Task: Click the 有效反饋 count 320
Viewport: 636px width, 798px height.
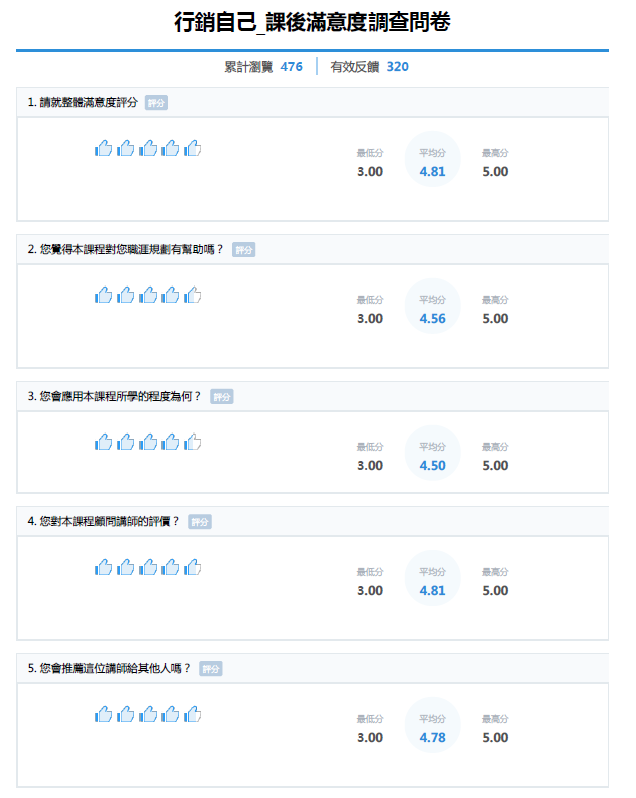Action: [x=397, y=67]
